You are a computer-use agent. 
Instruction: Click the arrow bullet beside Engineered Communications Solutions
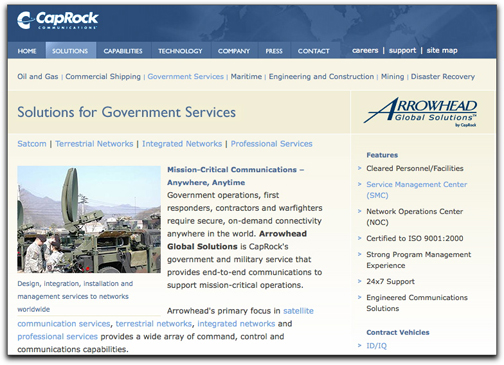[360, 297]
